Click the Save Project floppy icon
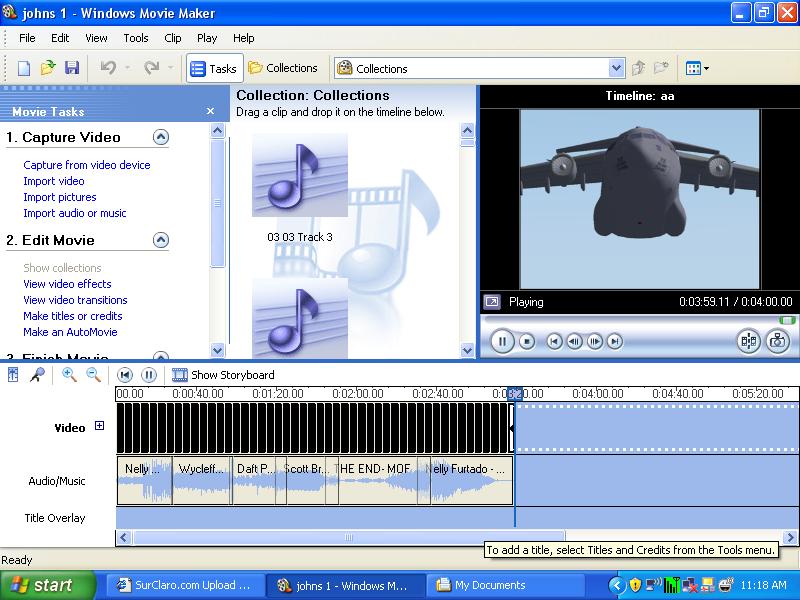Viewport: 800px width, 600px height. point(72,68)
